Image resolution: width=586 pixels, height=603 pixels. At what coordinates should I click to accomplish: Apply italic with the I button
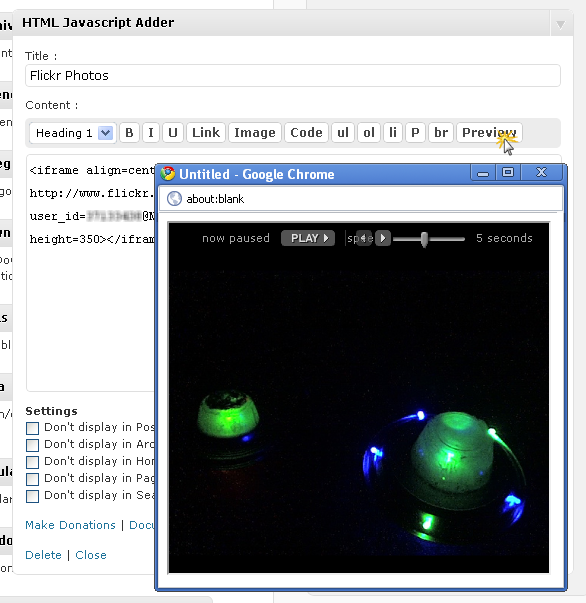pos(151,133)
